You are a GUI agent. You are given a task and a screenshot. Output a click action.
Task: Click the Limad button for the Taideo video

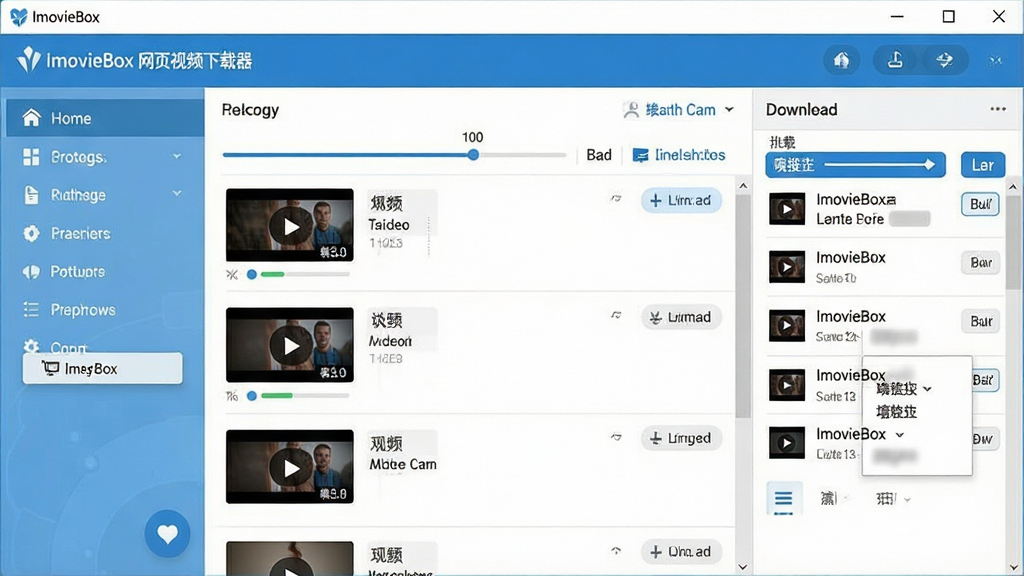(681, 200)
